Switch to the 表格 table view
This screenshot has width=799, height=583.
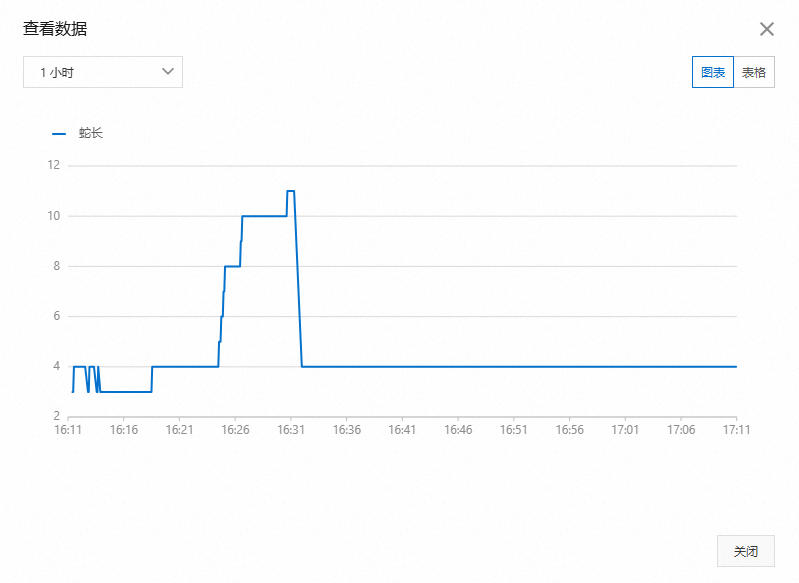pyautogui.click(x=754, y=72)
